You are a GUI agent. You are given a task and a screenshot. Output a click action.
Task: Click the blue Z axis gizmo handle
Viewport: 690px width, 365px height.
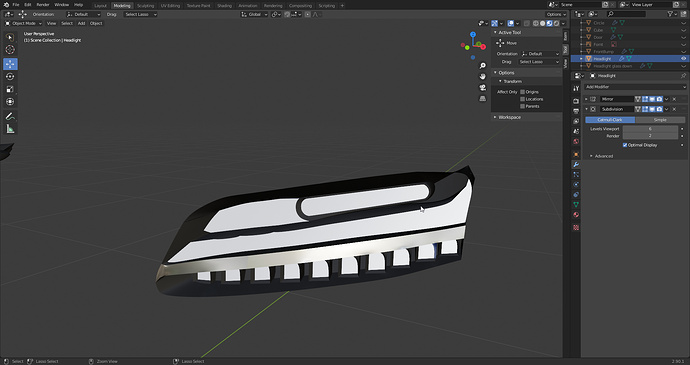473,34
